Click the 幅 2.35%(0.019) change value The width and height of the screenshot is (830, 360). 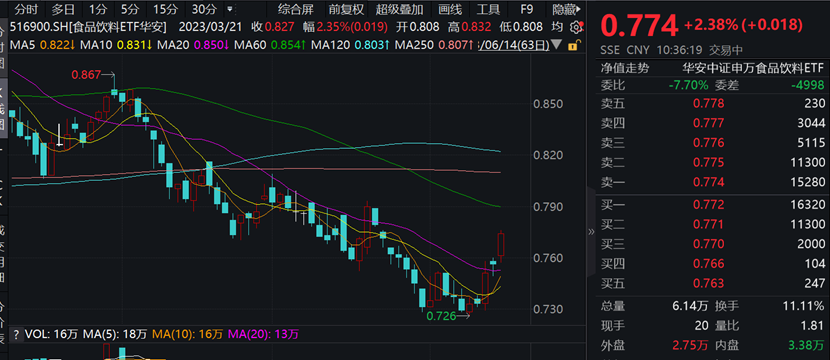click(x=345, y=27)
